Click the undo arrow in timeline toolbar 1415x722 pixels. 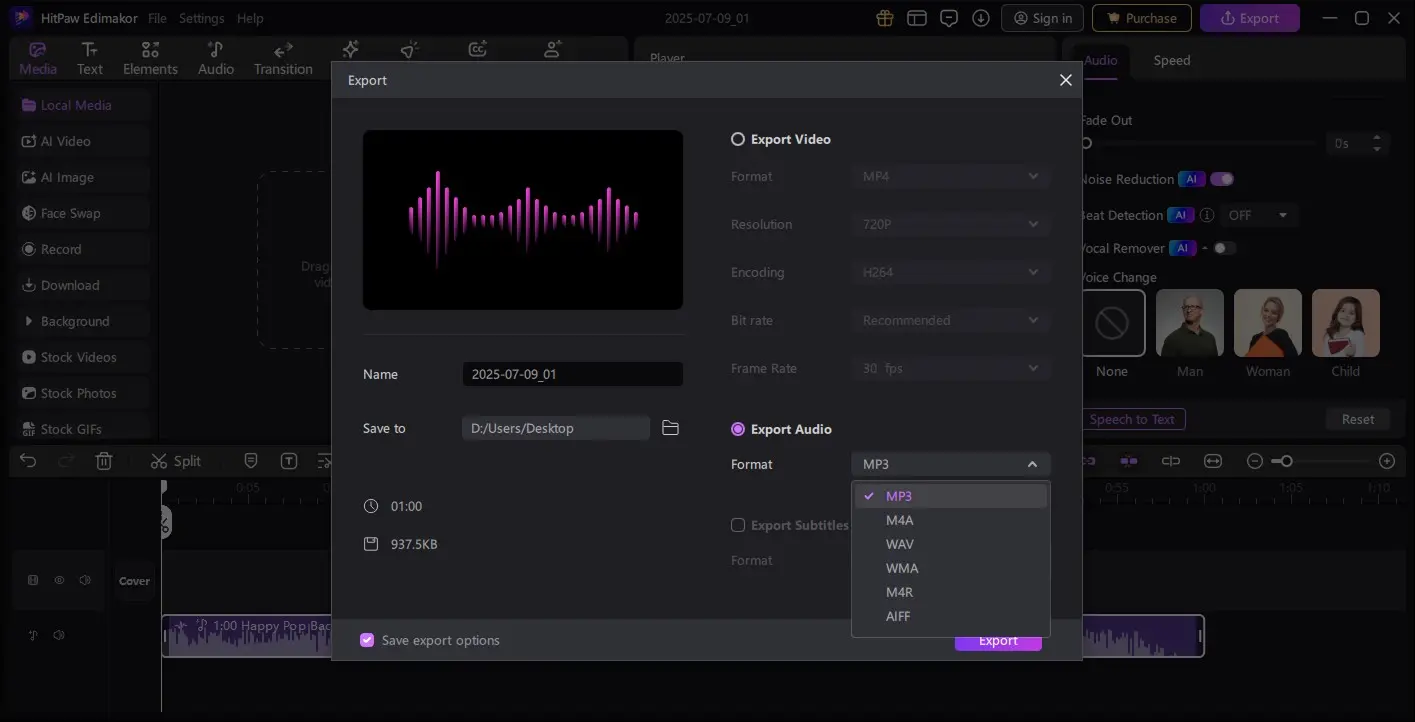coord(28,461)
